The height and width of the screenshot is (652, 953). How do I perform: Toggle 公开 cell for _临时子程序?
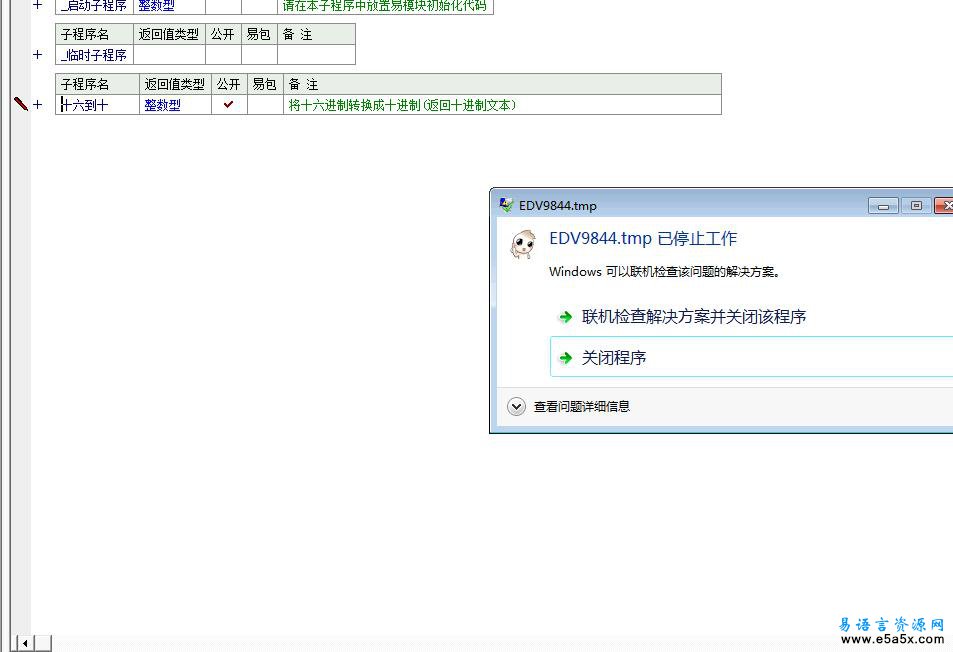coord(223,55)
